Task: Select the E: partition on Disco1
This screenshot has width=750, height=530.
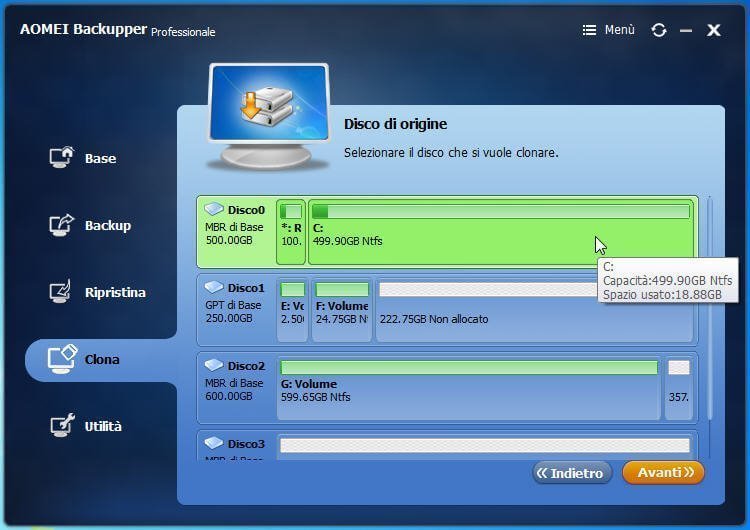Action: [292, 310]
